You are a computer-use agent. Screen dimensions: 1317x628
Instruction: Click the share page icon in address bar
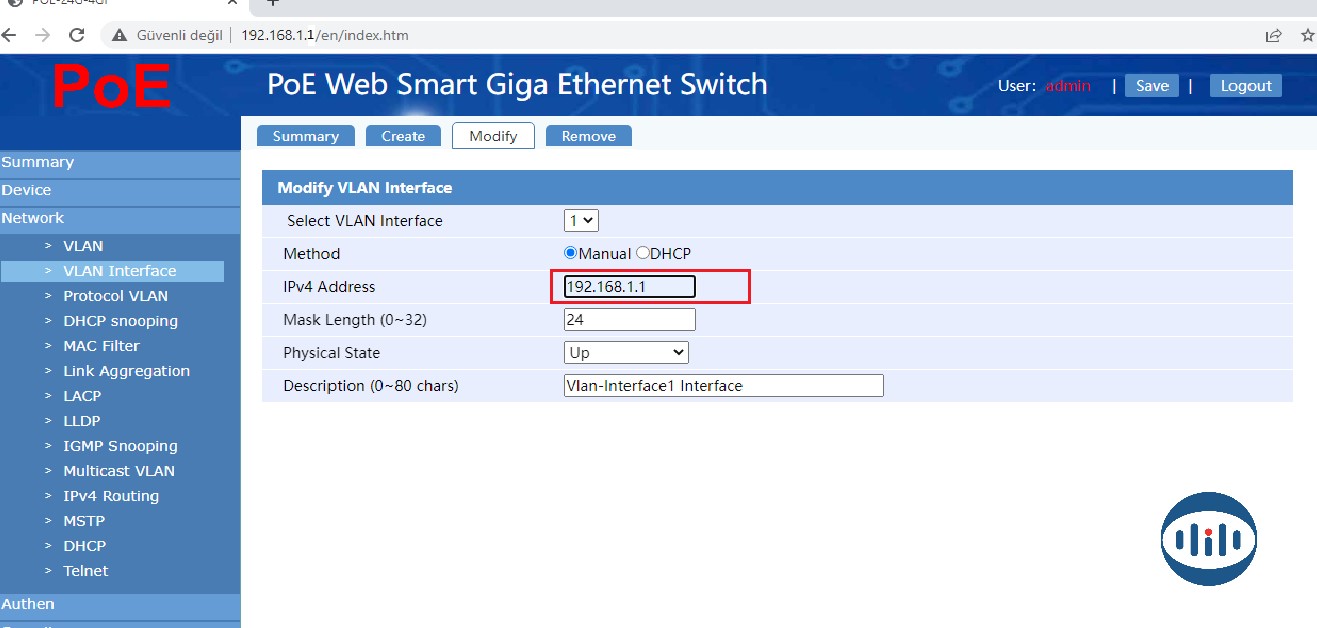[x=1273, y=35]
